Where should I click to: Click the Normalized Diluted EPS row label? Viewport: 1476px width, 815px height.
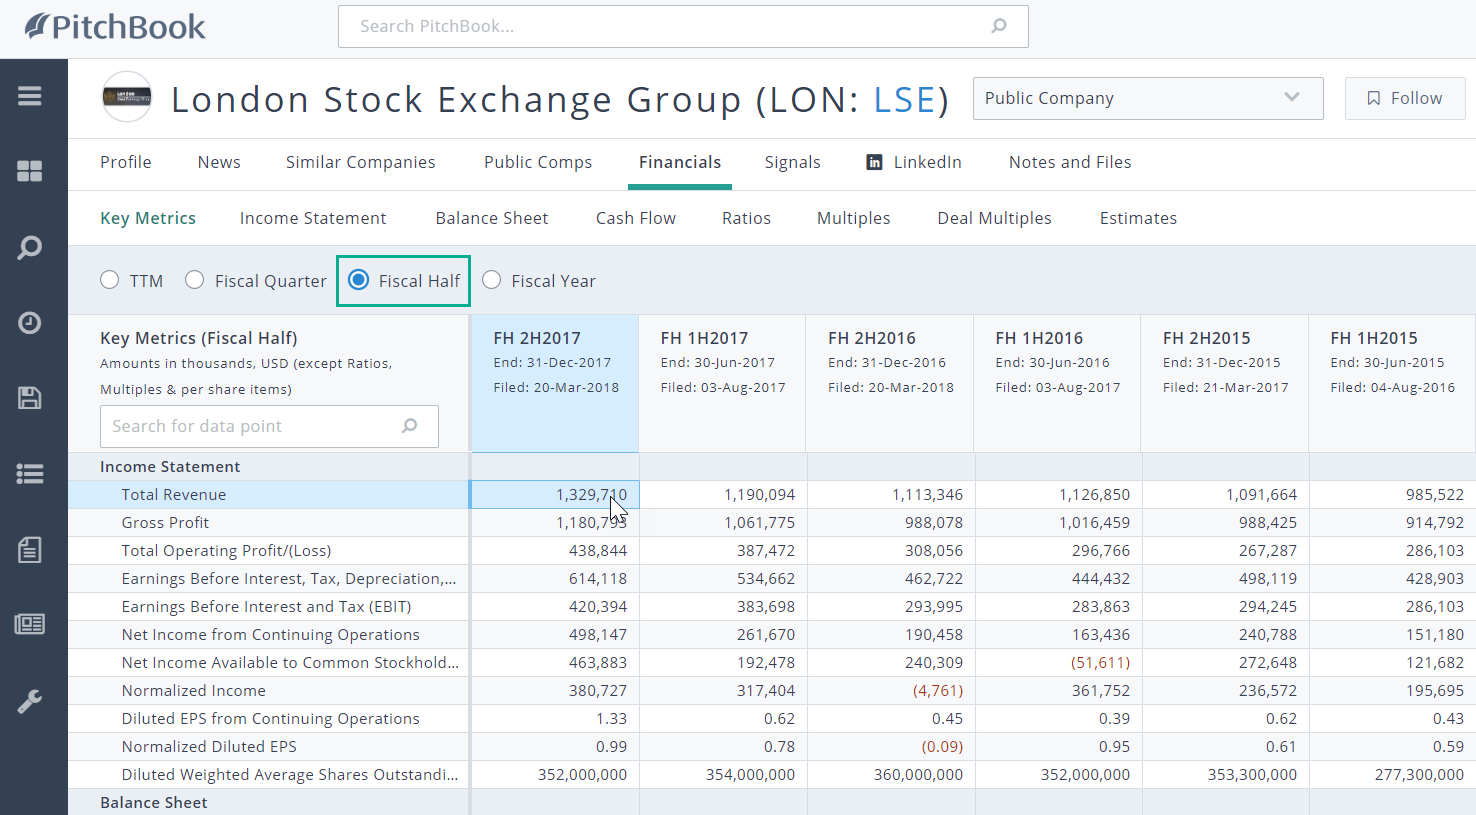tap(209, 746)
